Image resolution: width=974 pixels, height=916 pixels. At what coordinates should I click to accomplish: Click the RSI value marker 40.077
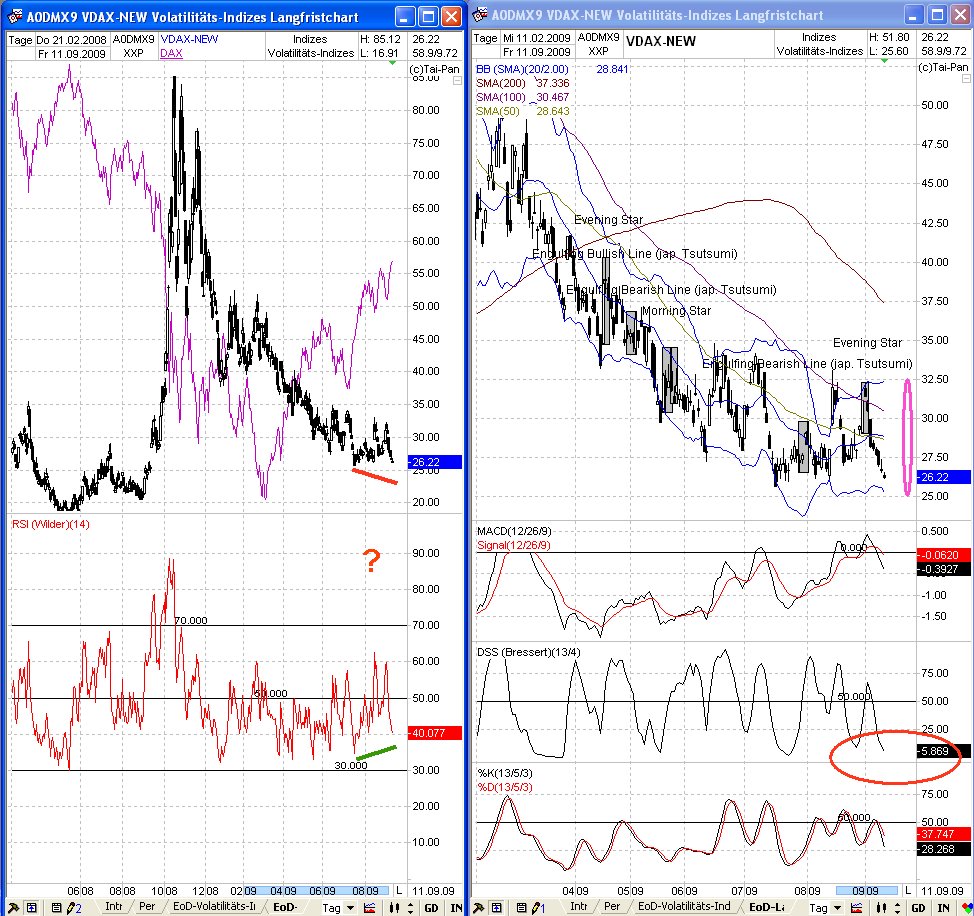[435, 733]
